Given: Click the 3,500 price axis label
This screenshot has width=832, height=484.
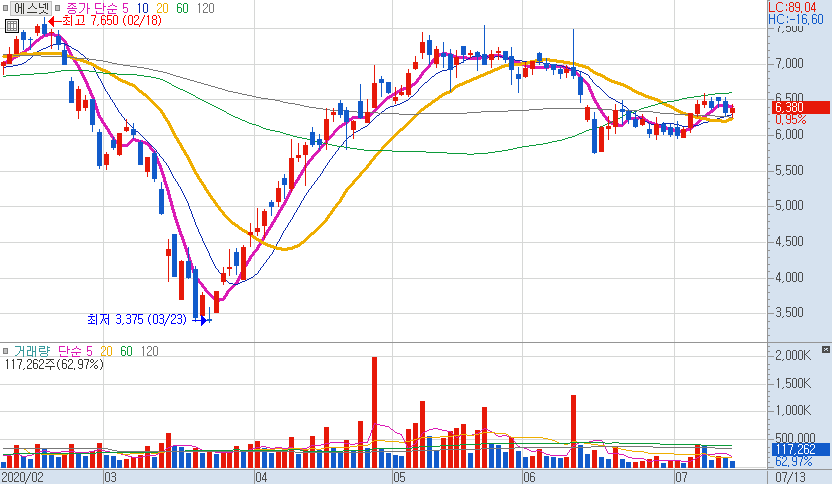Looking at the screenshot, I should 790,313.
